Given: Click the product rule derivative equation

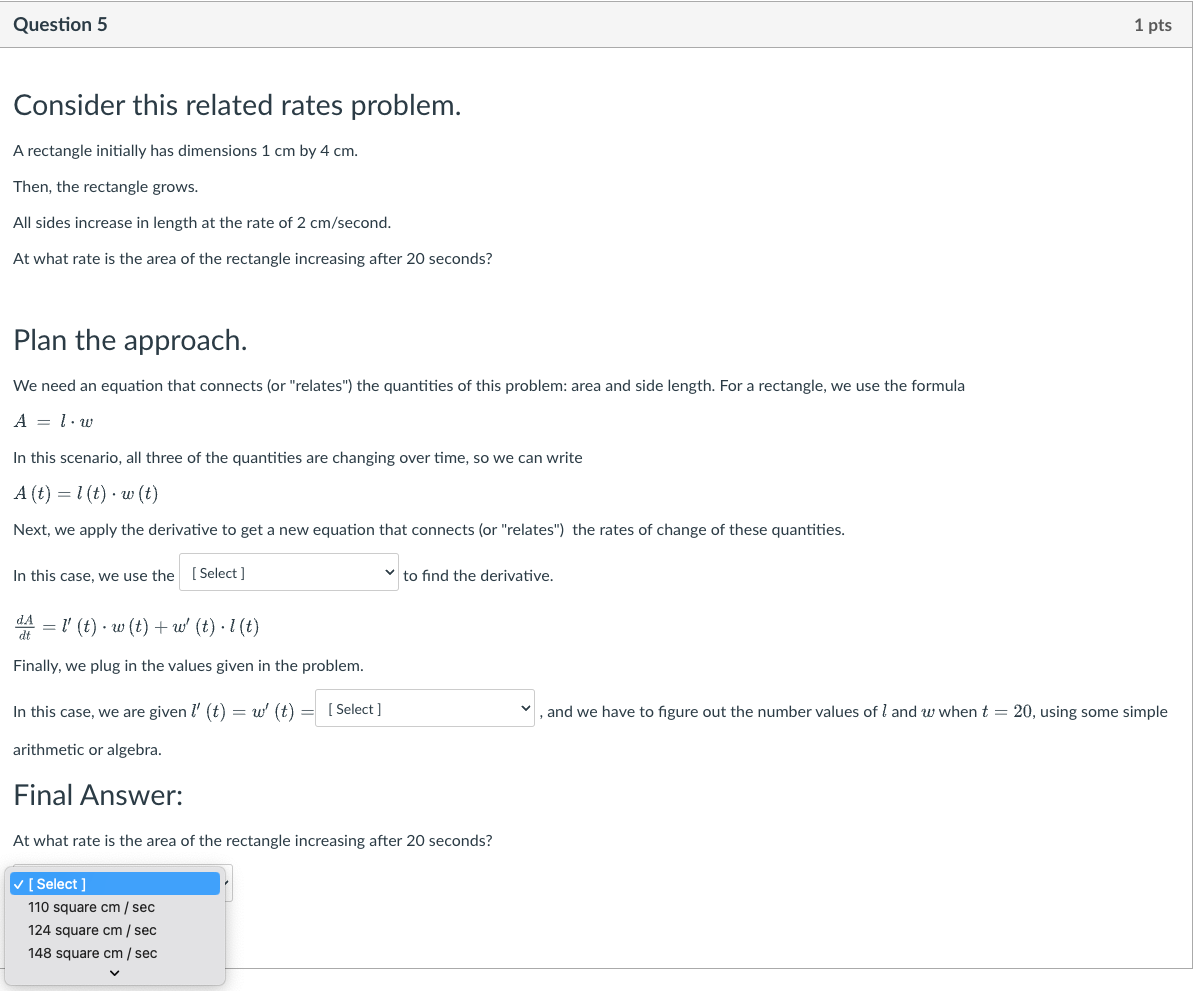Looking at the screenshot, I should tap(136, 624).
